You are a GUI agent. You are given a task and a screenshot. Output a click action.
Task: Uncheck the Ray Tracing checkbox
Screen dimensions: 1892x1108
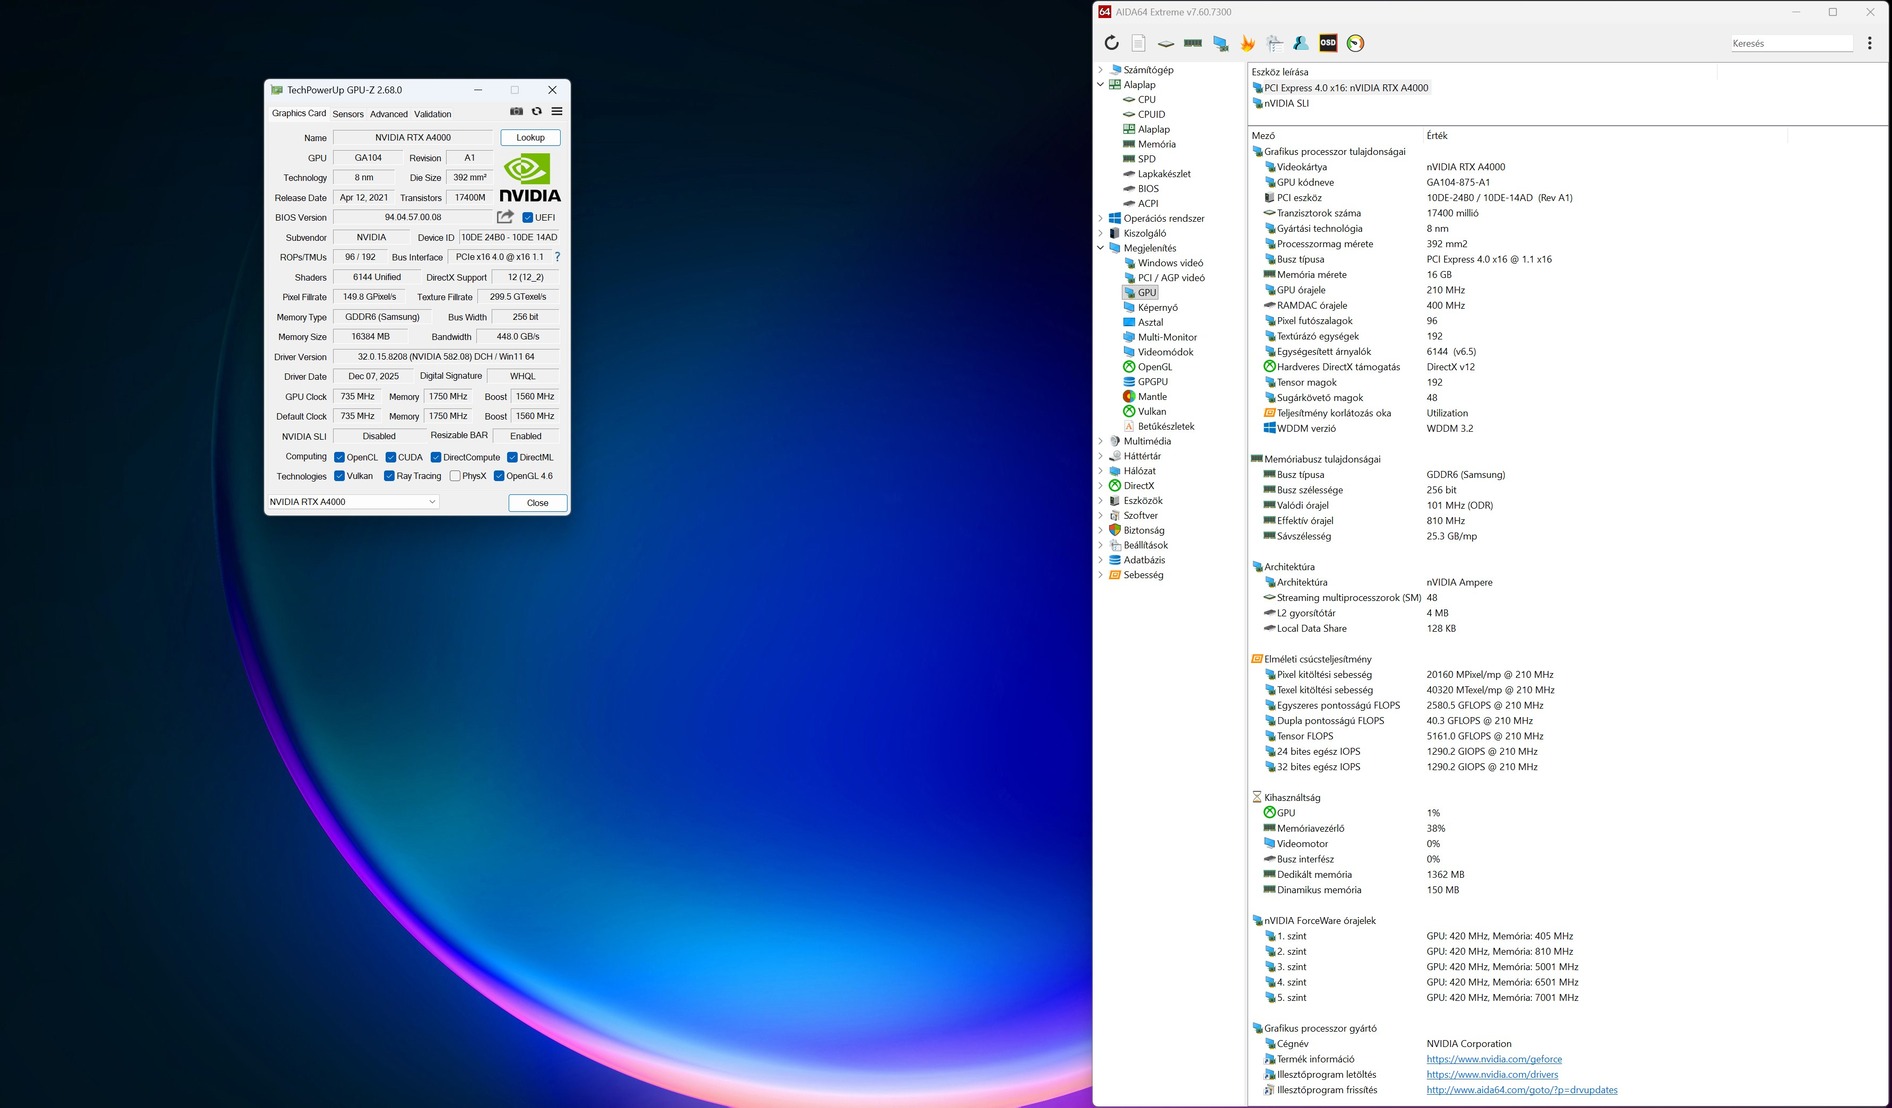389,476
